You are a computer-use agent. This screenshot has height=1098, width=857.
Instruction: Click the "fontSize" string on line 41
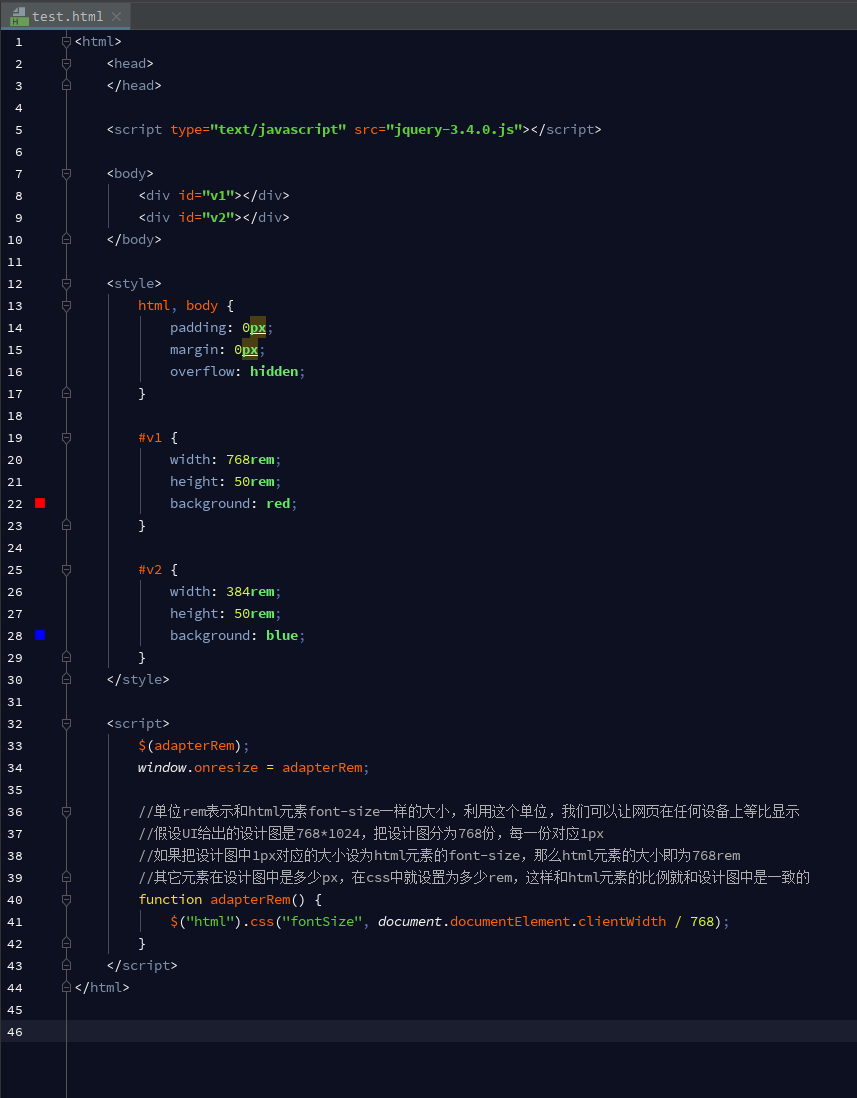pos(322,922)
